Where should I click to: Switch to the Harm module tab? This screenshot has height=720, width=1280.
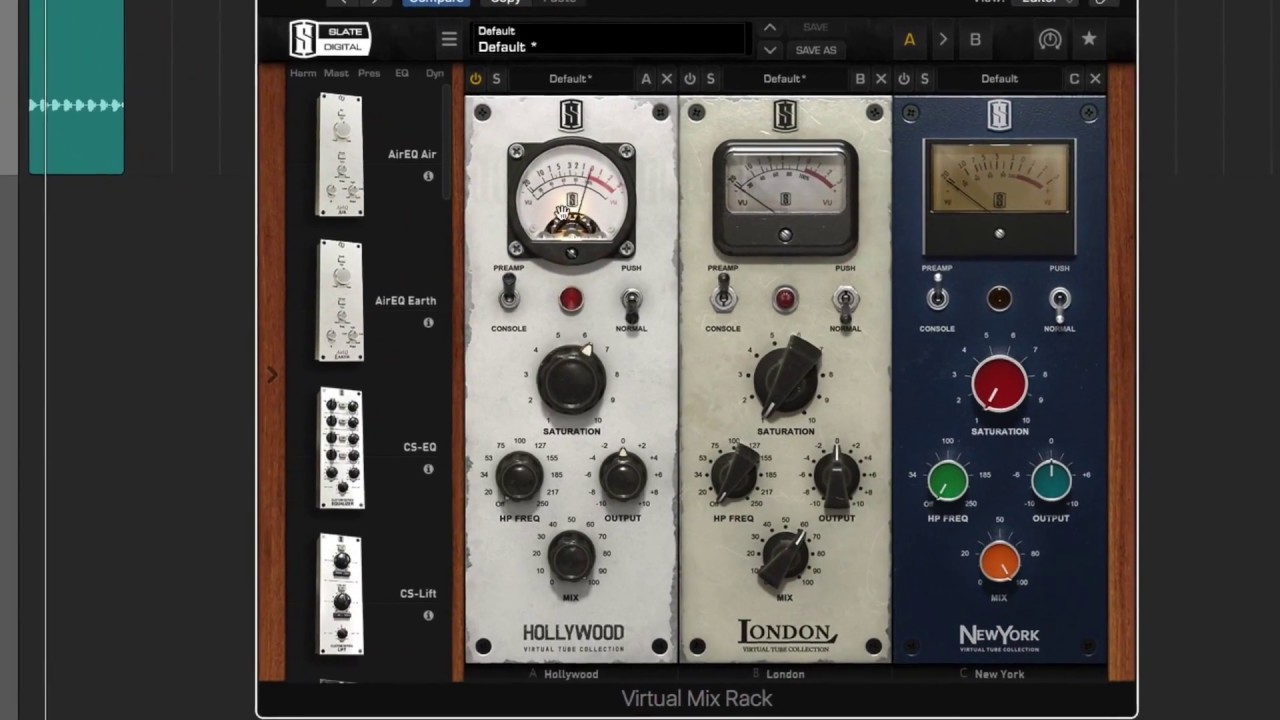pos(303,73)
